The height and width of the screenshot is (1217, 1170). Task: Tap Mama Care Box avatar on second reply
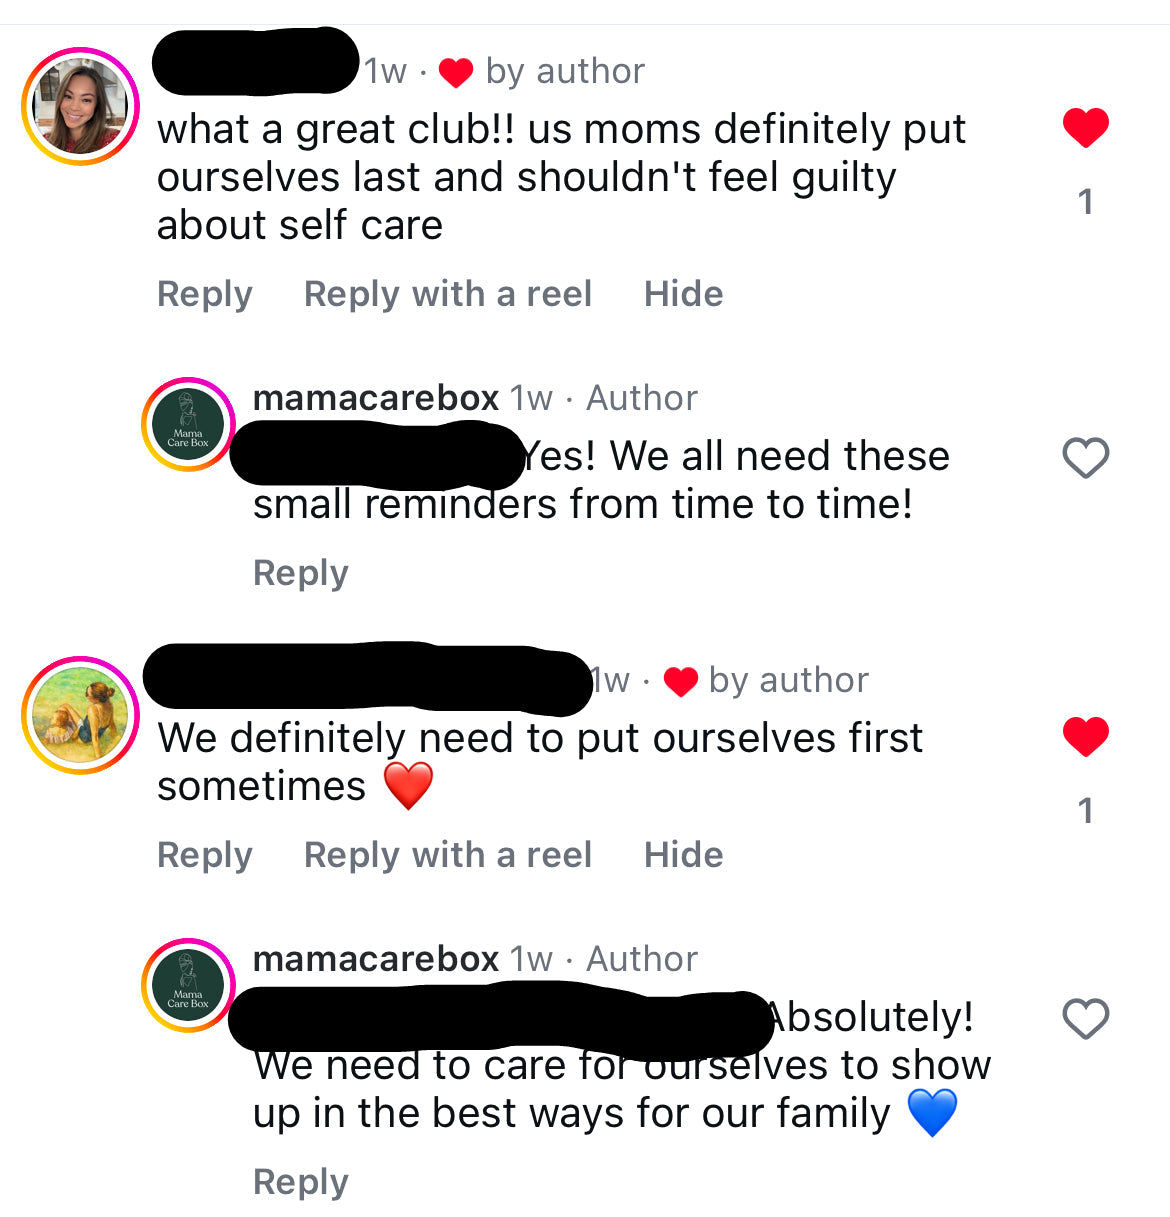pyautogui.click(x=188, y=986)
